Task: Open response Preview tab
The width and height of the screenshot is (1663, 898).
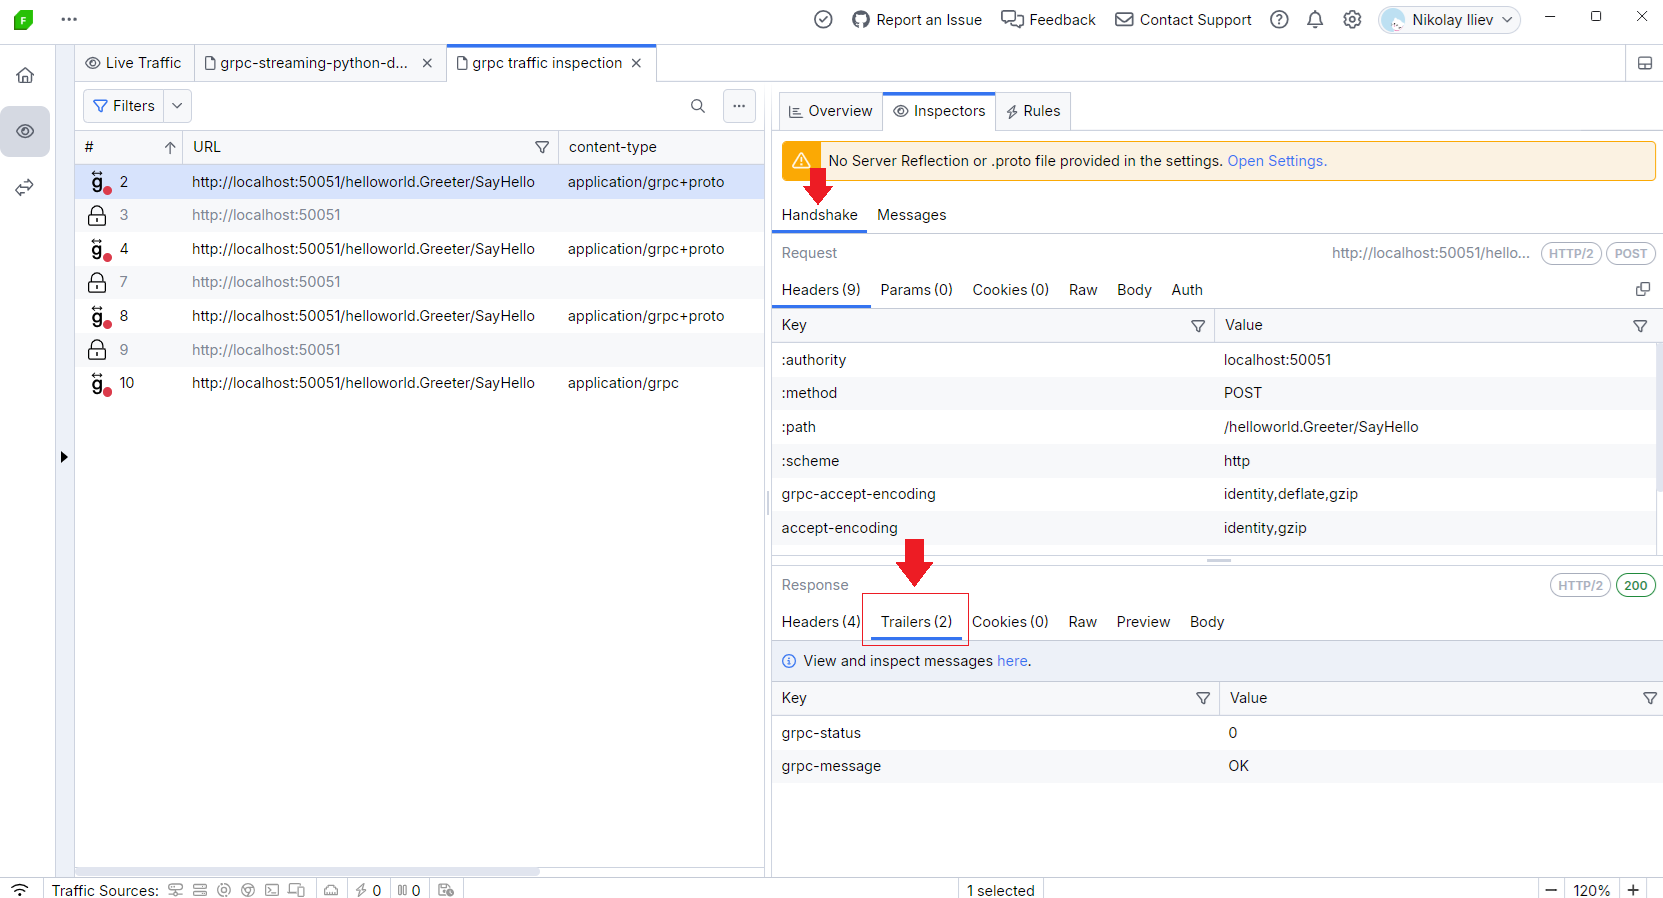Action: pos(1143,622)
